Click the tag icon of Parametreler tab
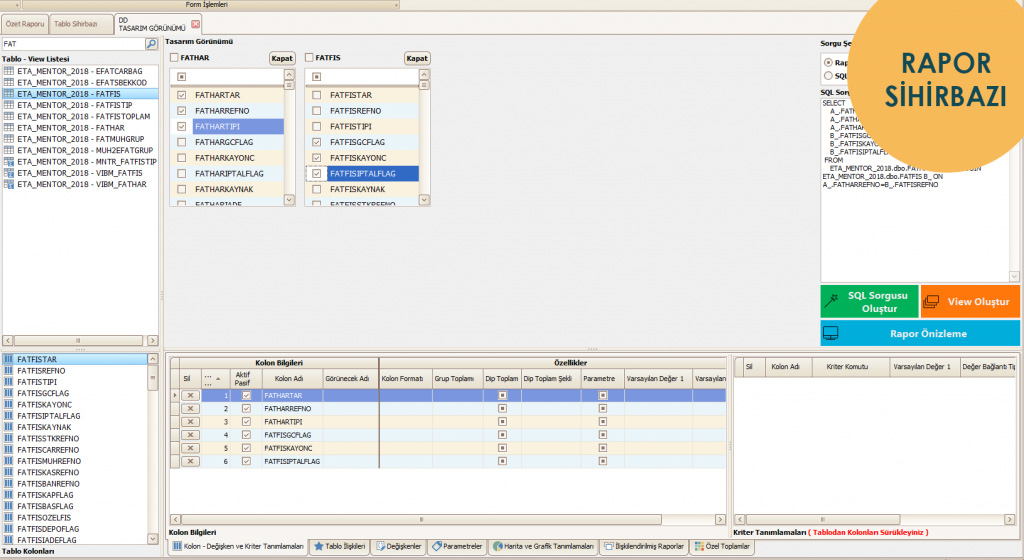Screen dimensions: 1024x560 tap(436, 546)
